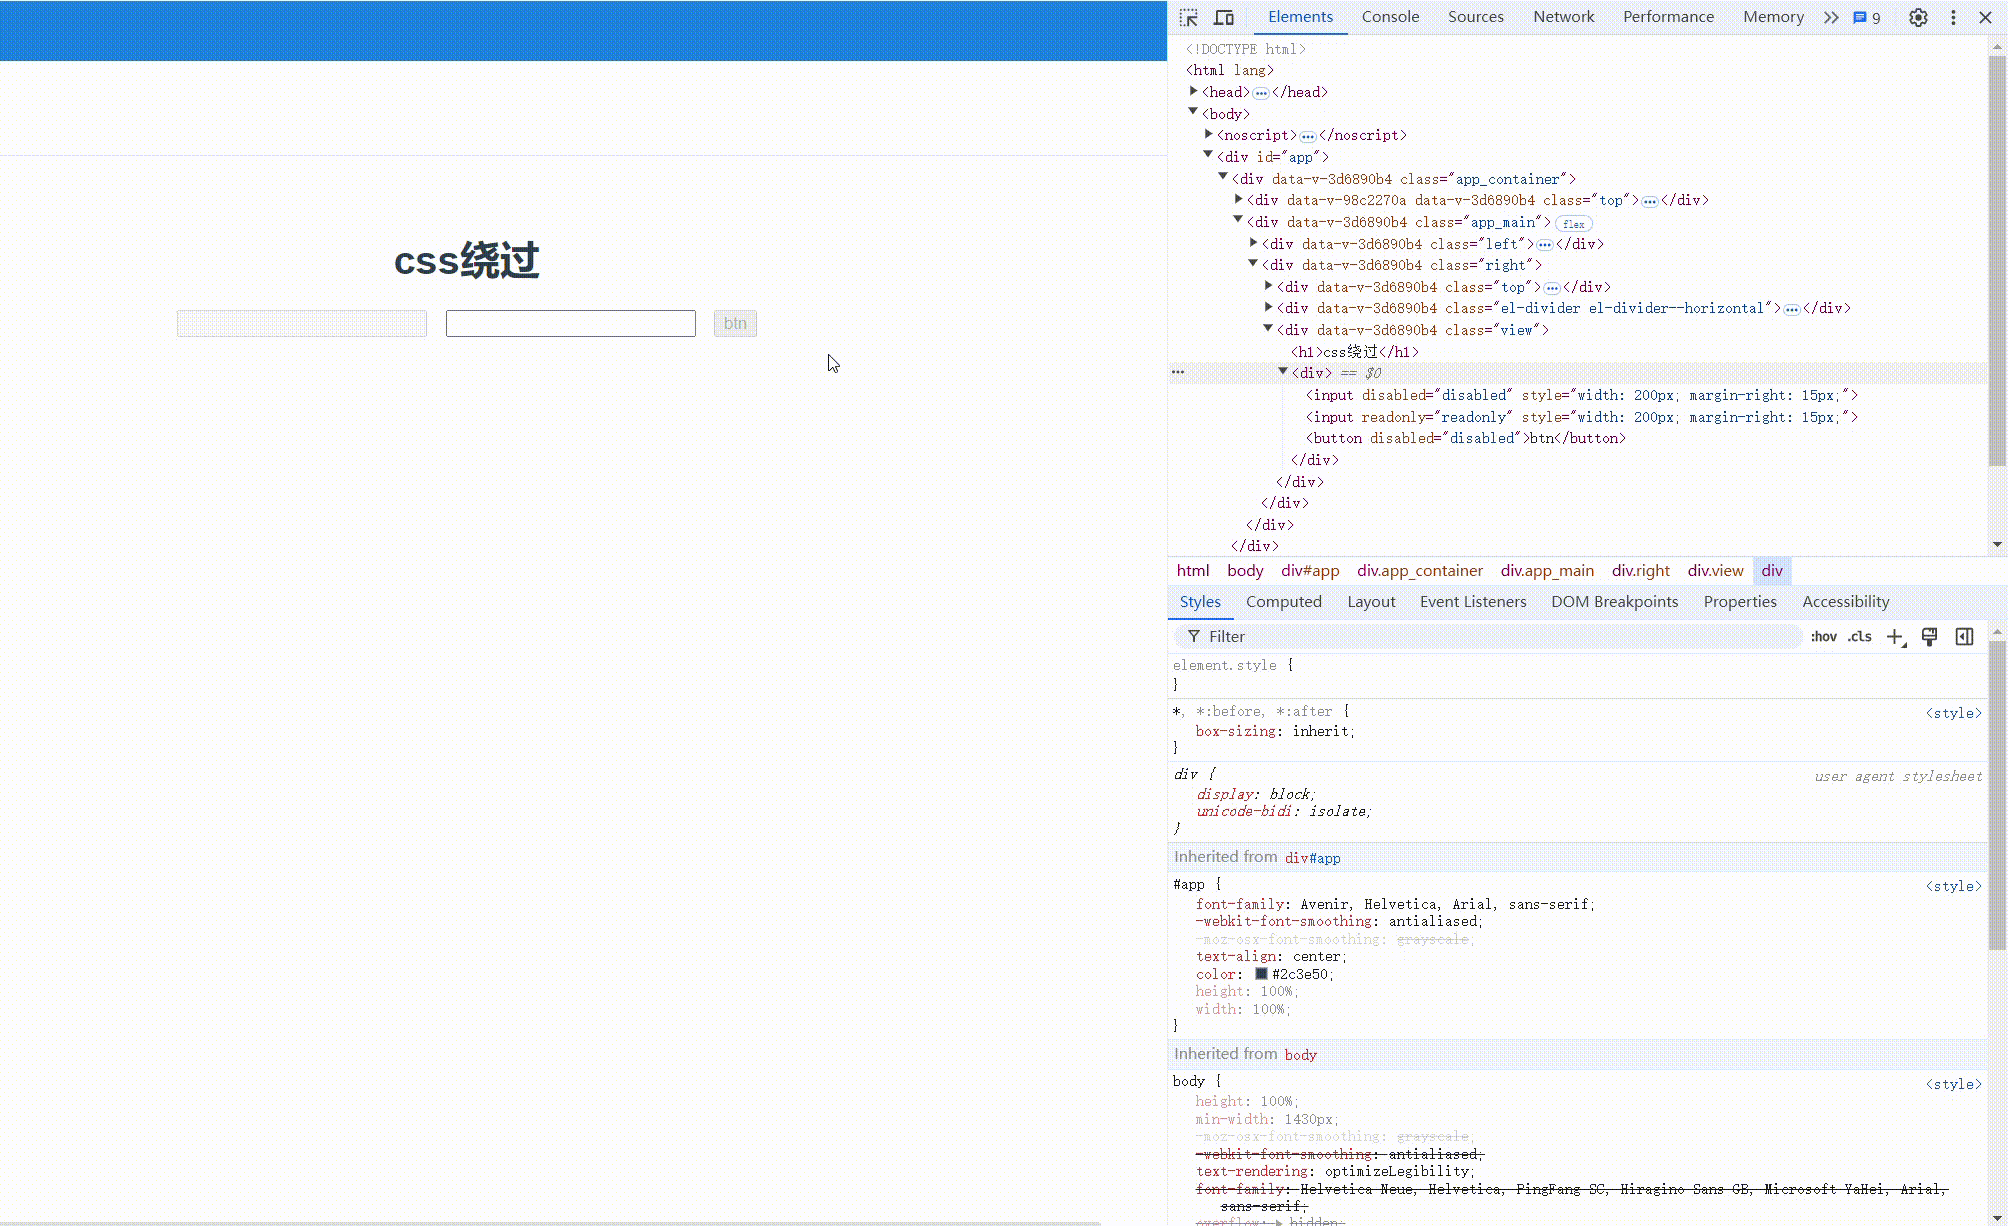Open the Performance tab

[x=1668, y=17]
